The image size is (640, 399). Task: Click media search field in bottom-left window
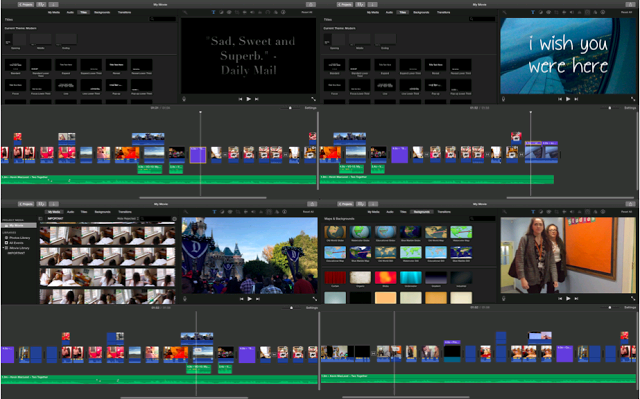click(156, 219)
